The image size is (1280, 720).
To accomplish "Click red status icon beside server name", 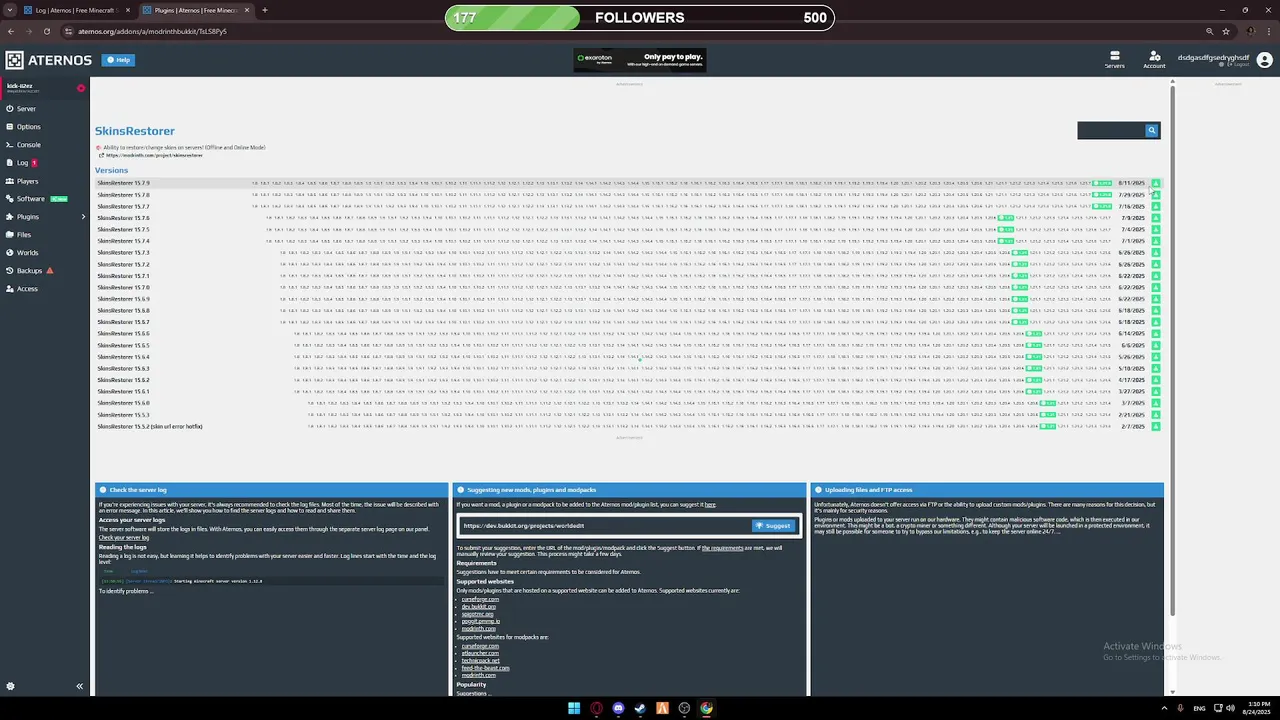I will (81, 88).
